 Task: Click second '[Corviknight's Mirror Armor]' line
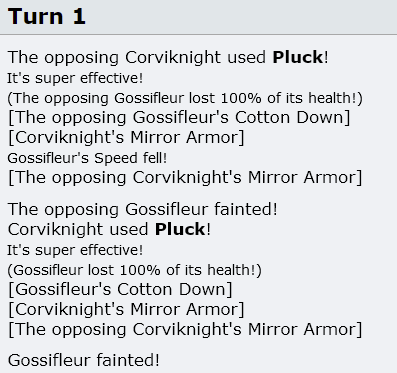click(x=126, y=309)
